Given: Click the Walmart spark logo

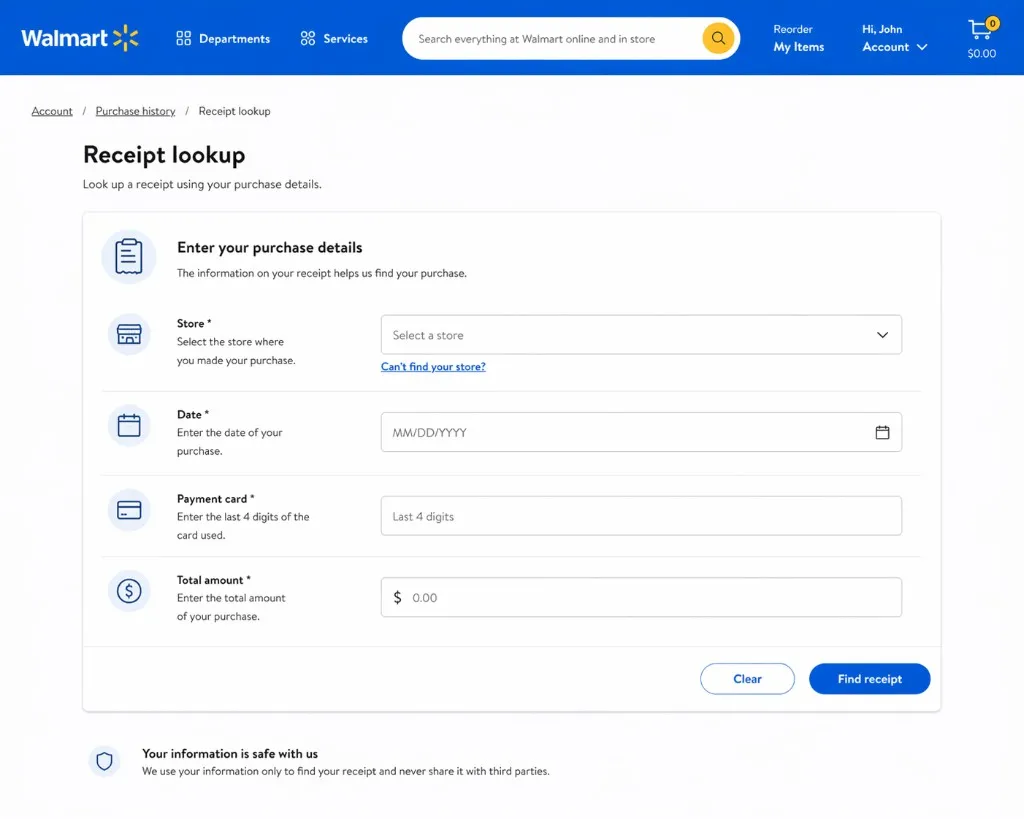Looking at the screenshot, I should (124, 37).
